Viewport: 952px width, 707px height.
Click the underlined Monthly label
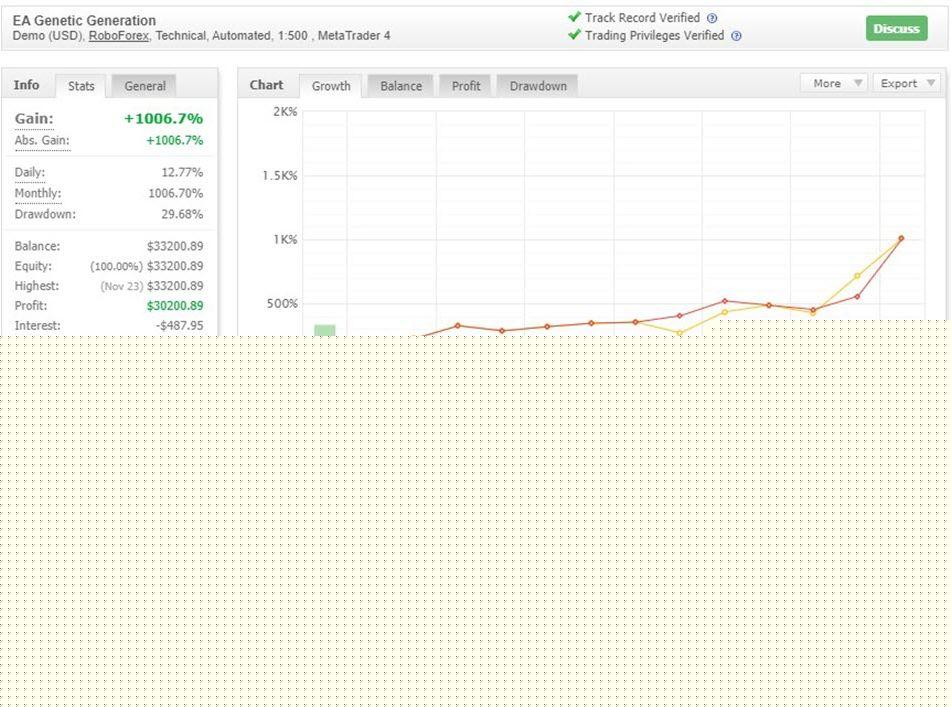click(x=38, y=193)
